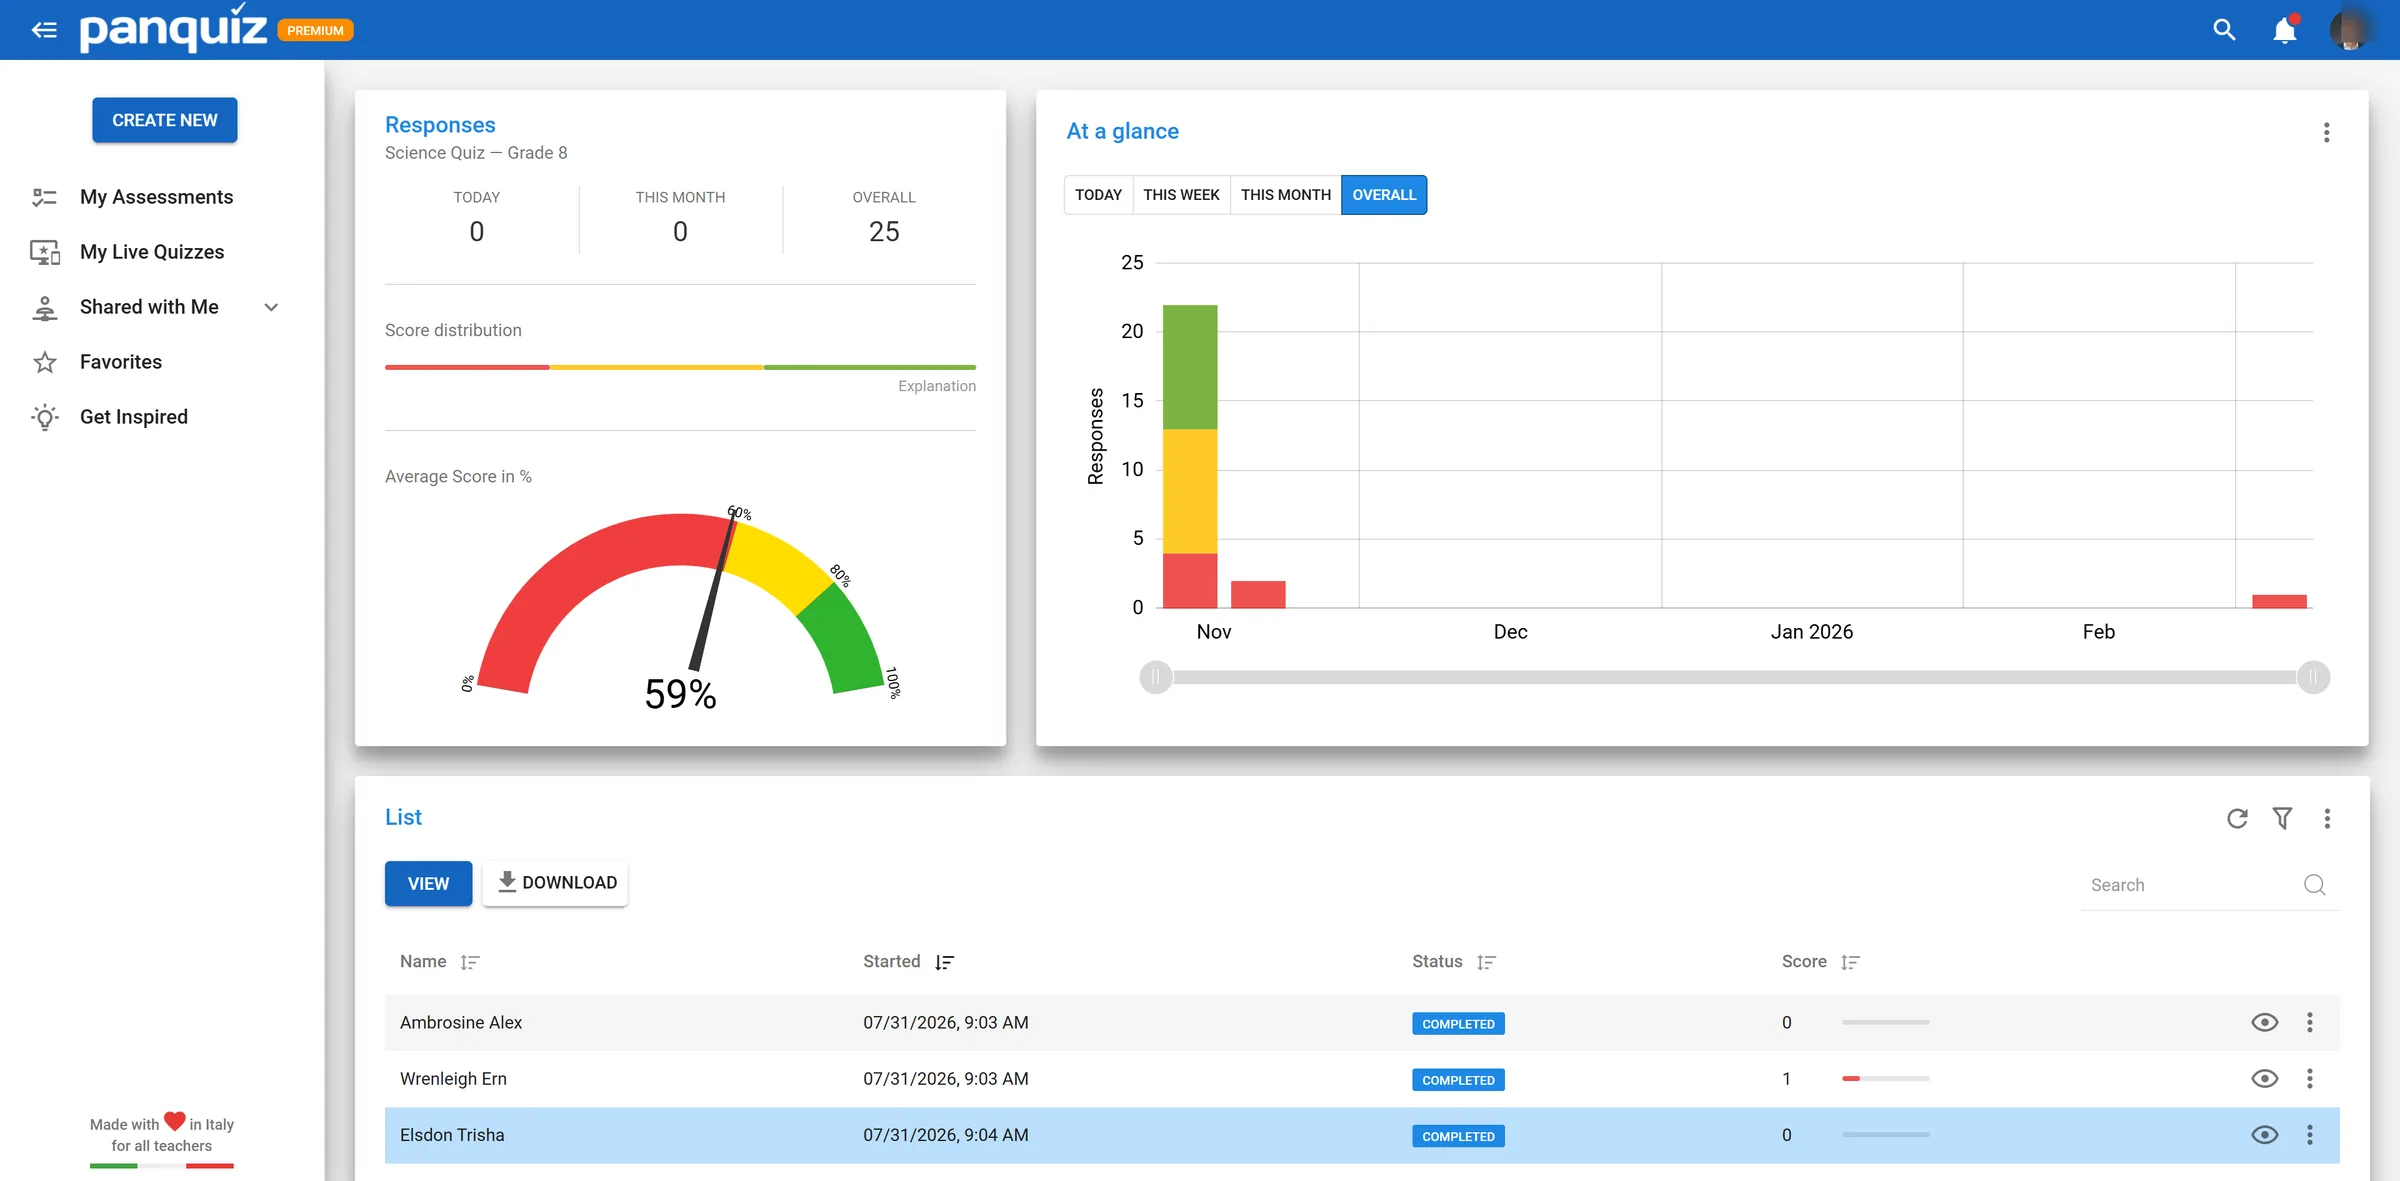
Task: Open the search magnifier in top bar
Action: 2224,30
